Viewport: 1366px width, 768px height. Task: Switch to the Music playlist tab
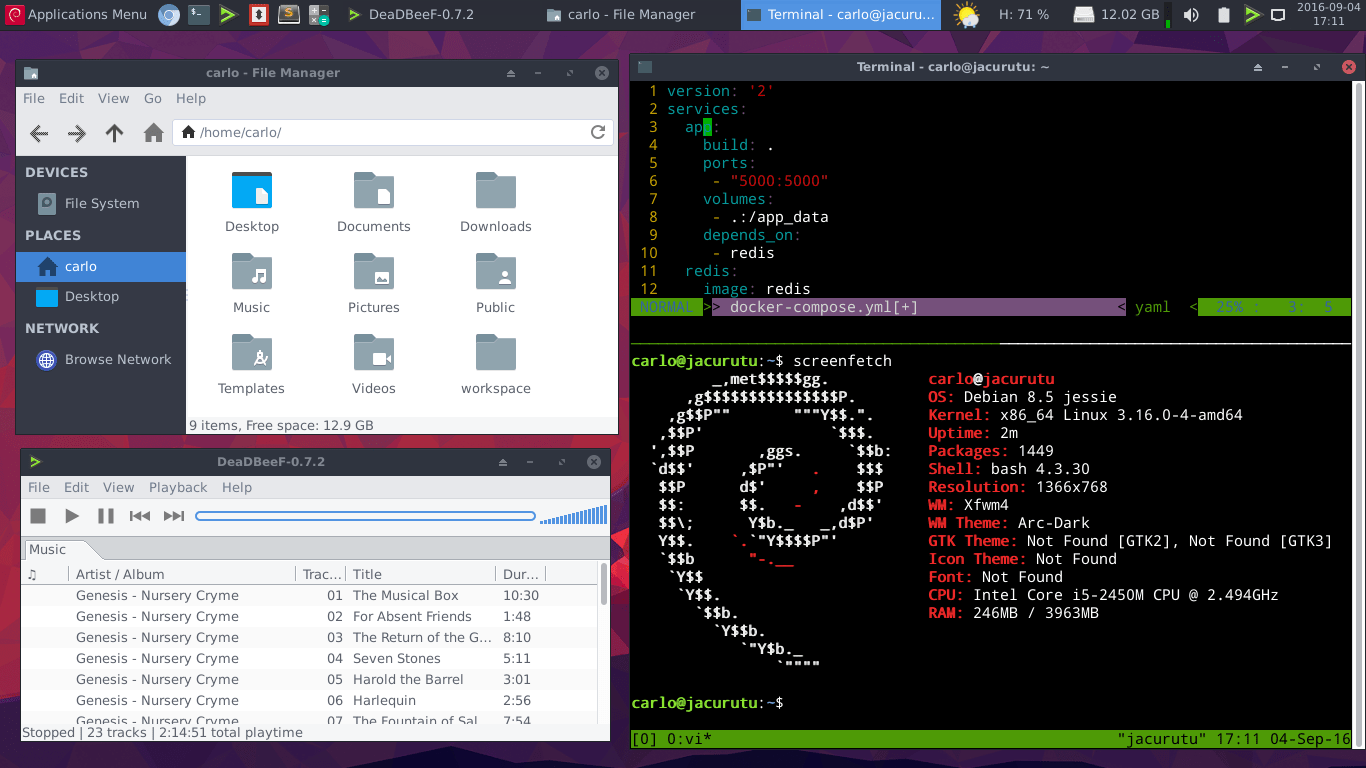46,549
